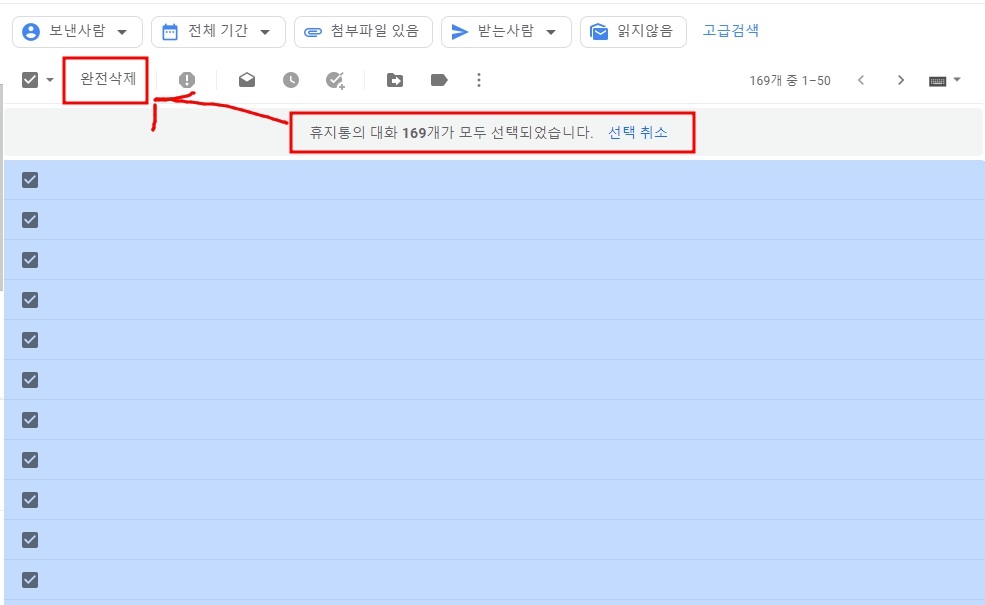Viewport: 985px width, 605px height.
Task: Go to the previous page of emails
Action: (x=861, y=79)
